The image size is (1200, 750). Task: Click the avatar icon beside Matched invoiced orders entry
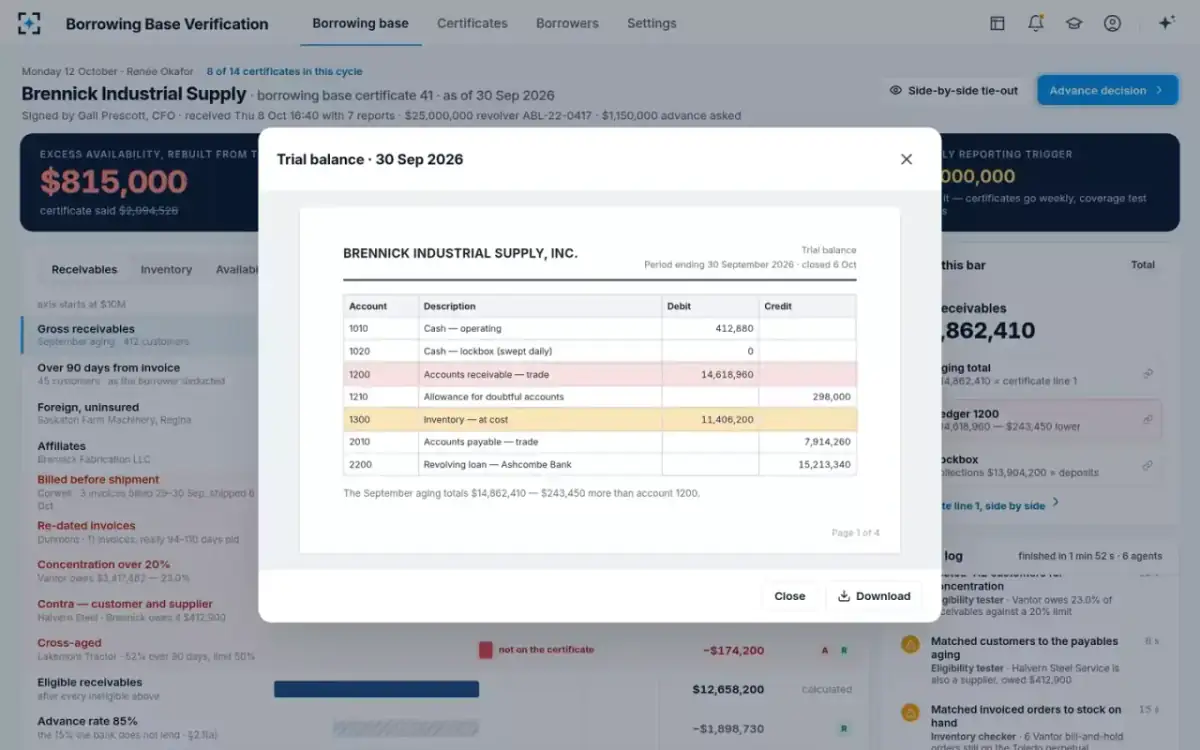[910, 713]
